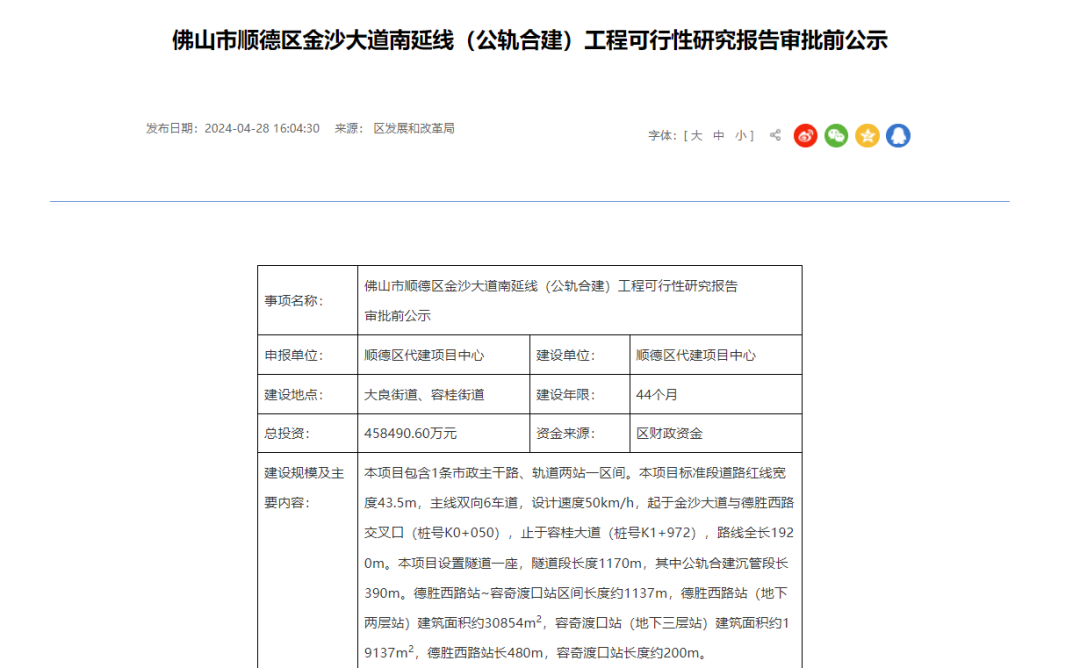Click the article headline at top

pos(530,41)
